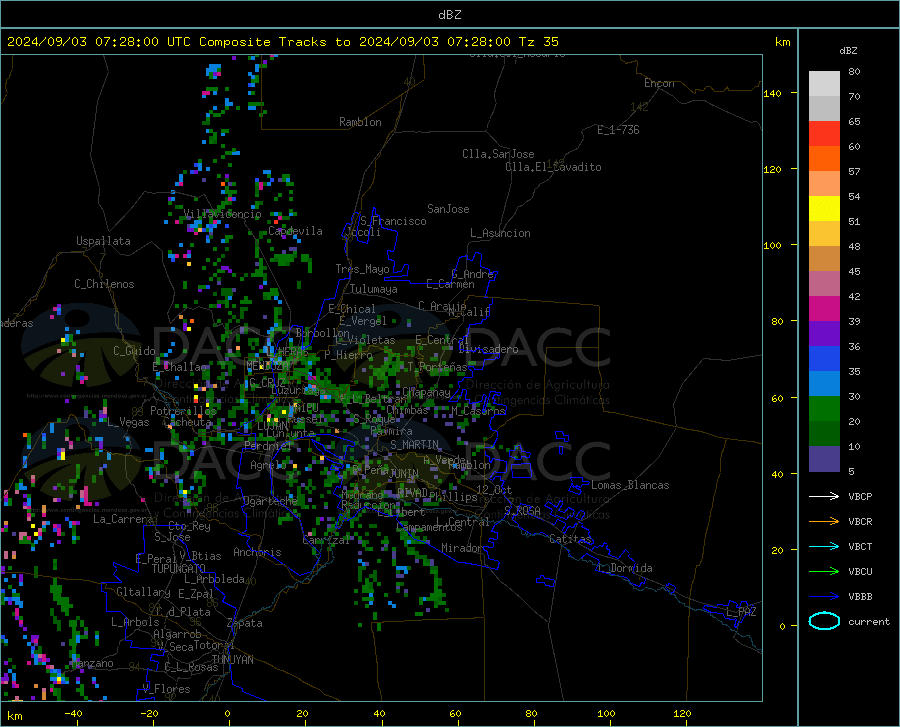
Task: Click the MENDOZA city label on map
Action: (269, 365)
